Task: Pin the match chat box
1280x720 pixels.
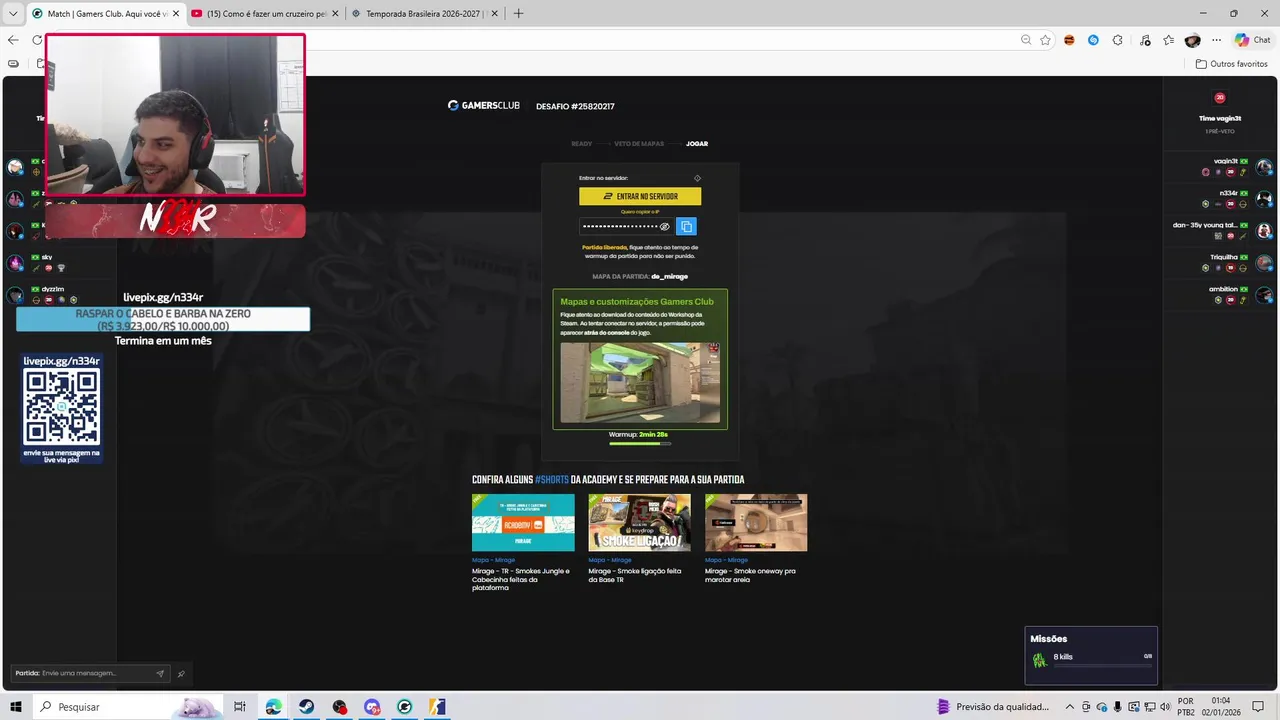Action: 181,673
